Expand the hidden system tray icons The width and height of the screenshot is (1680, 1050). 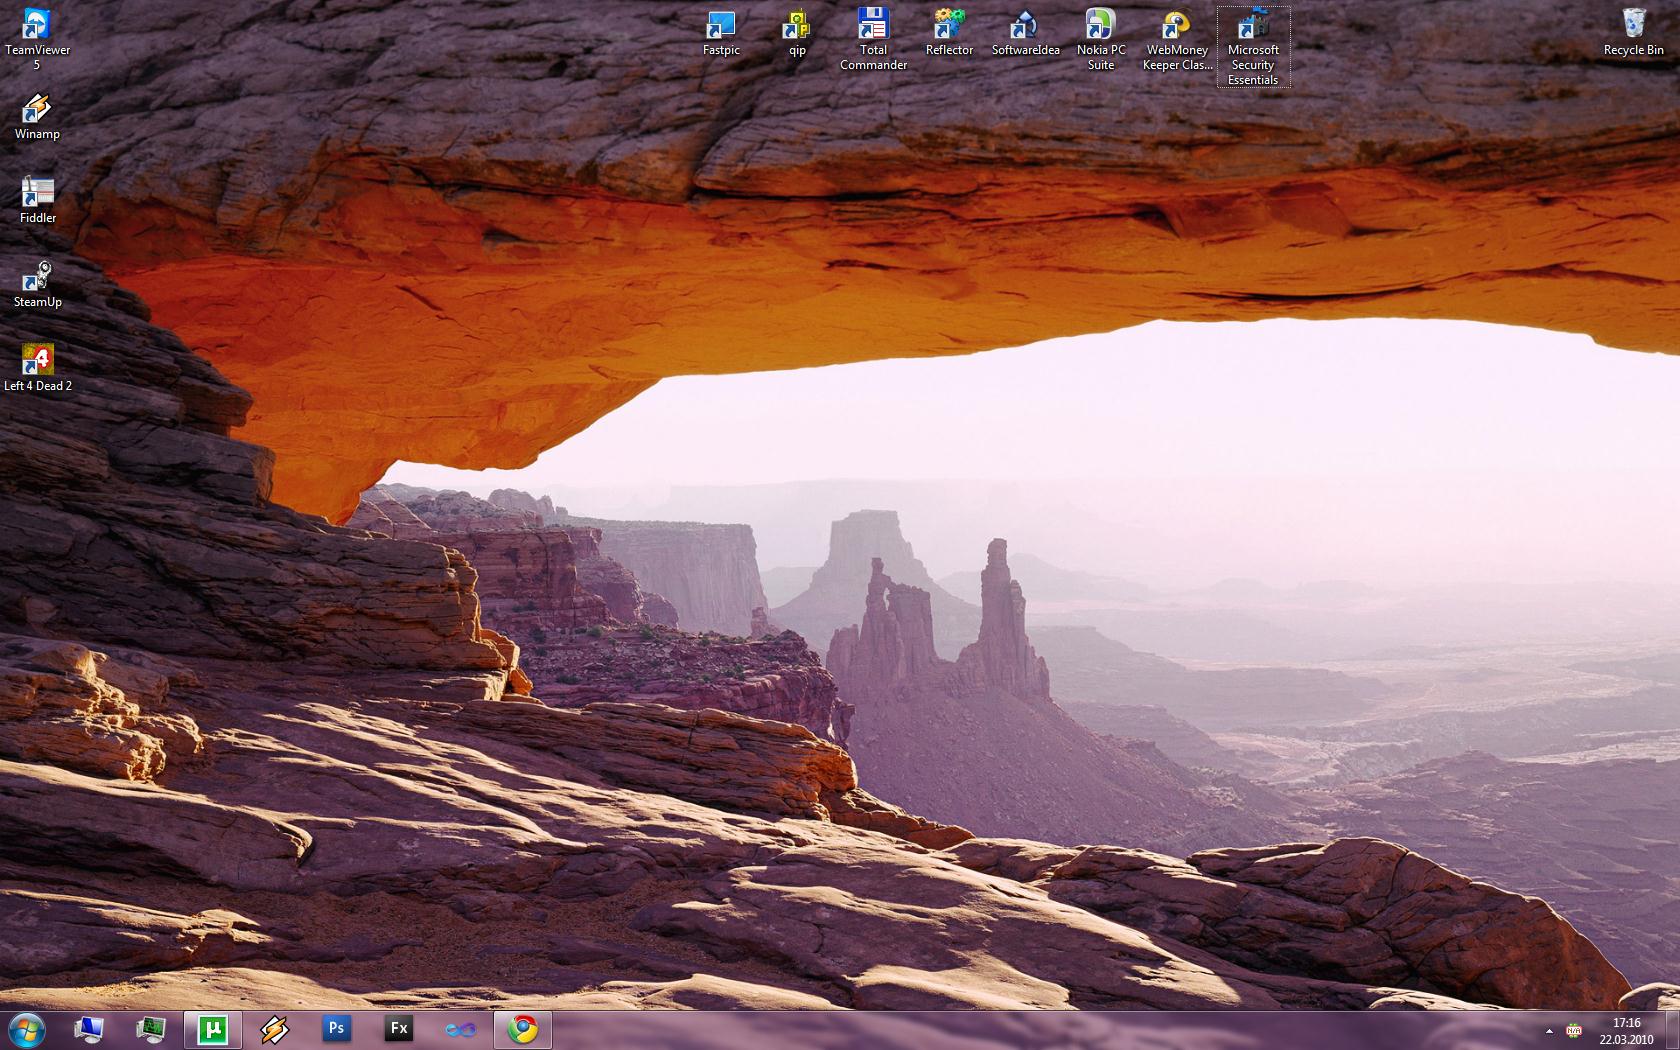[1549, 1031]
